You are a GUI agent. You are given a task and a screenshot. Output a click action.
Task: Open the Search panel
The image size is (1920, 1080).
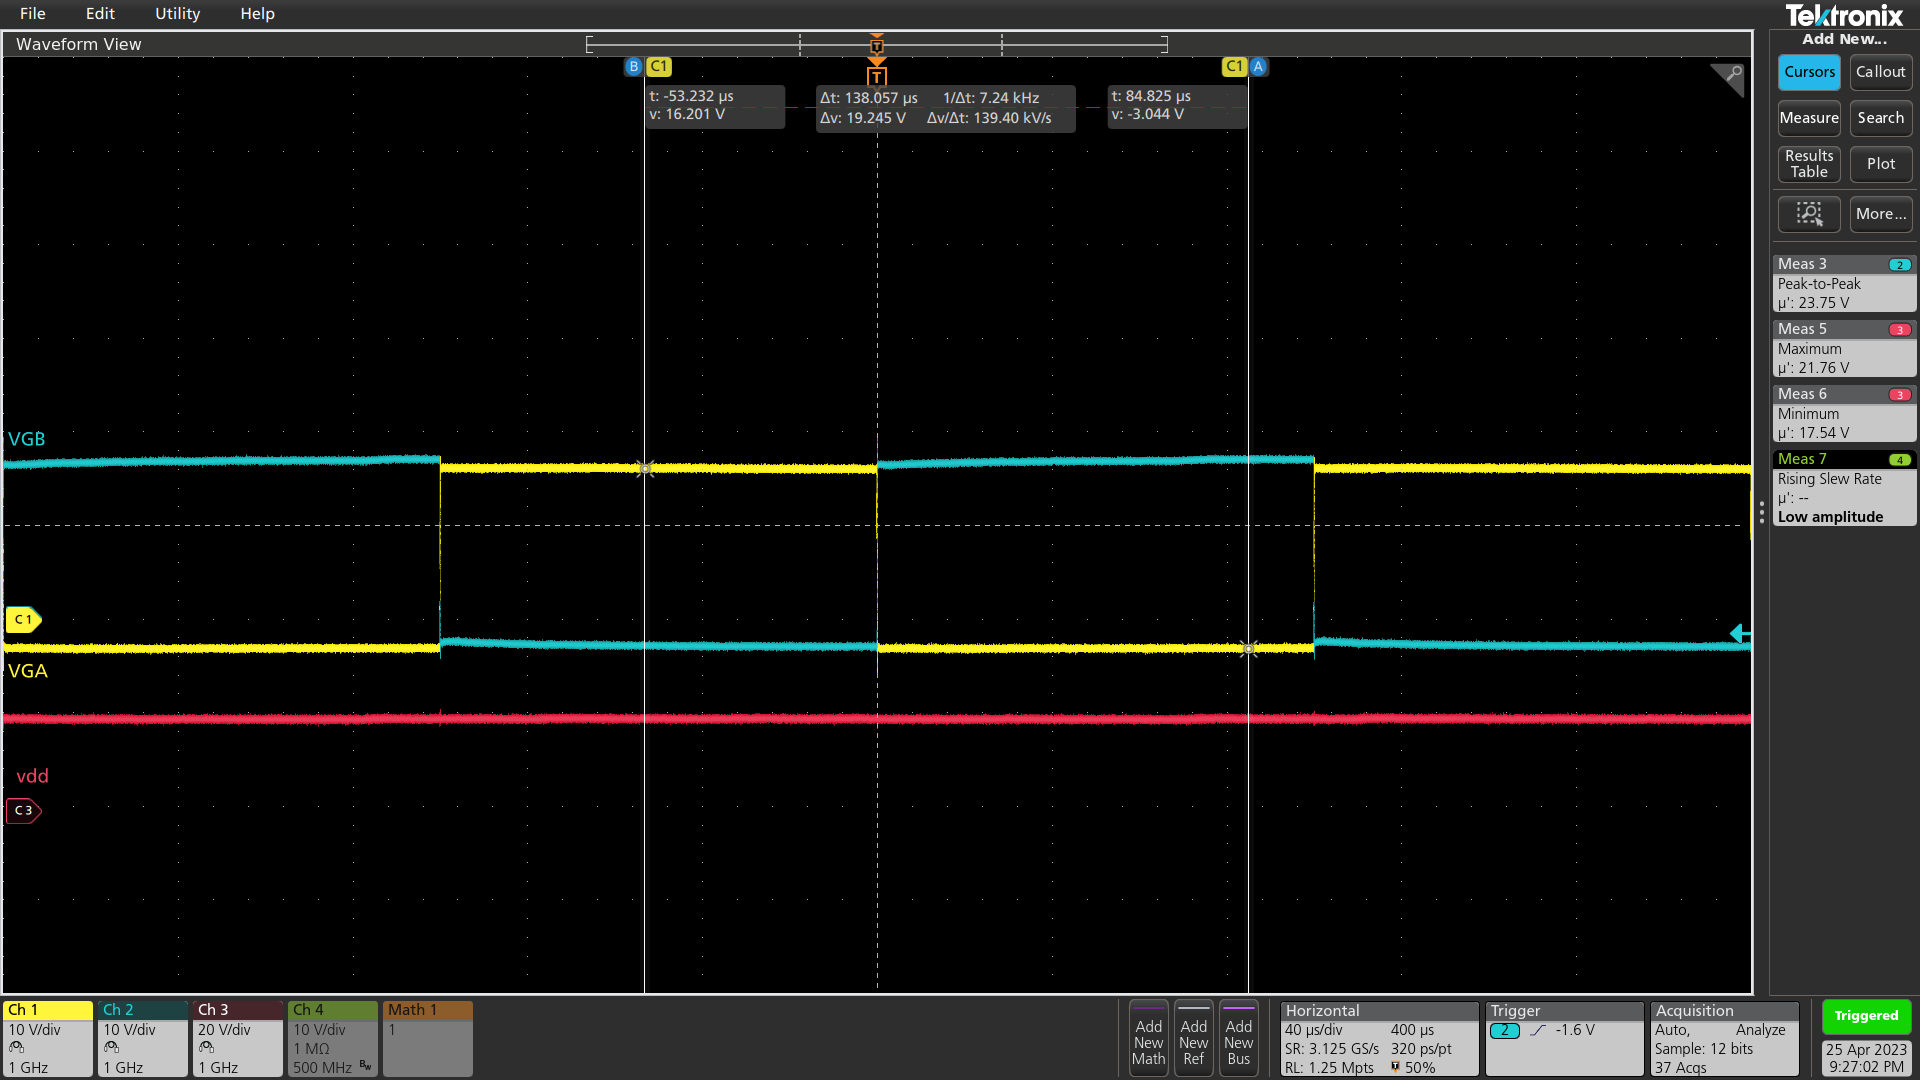[x=1880, y=118]
